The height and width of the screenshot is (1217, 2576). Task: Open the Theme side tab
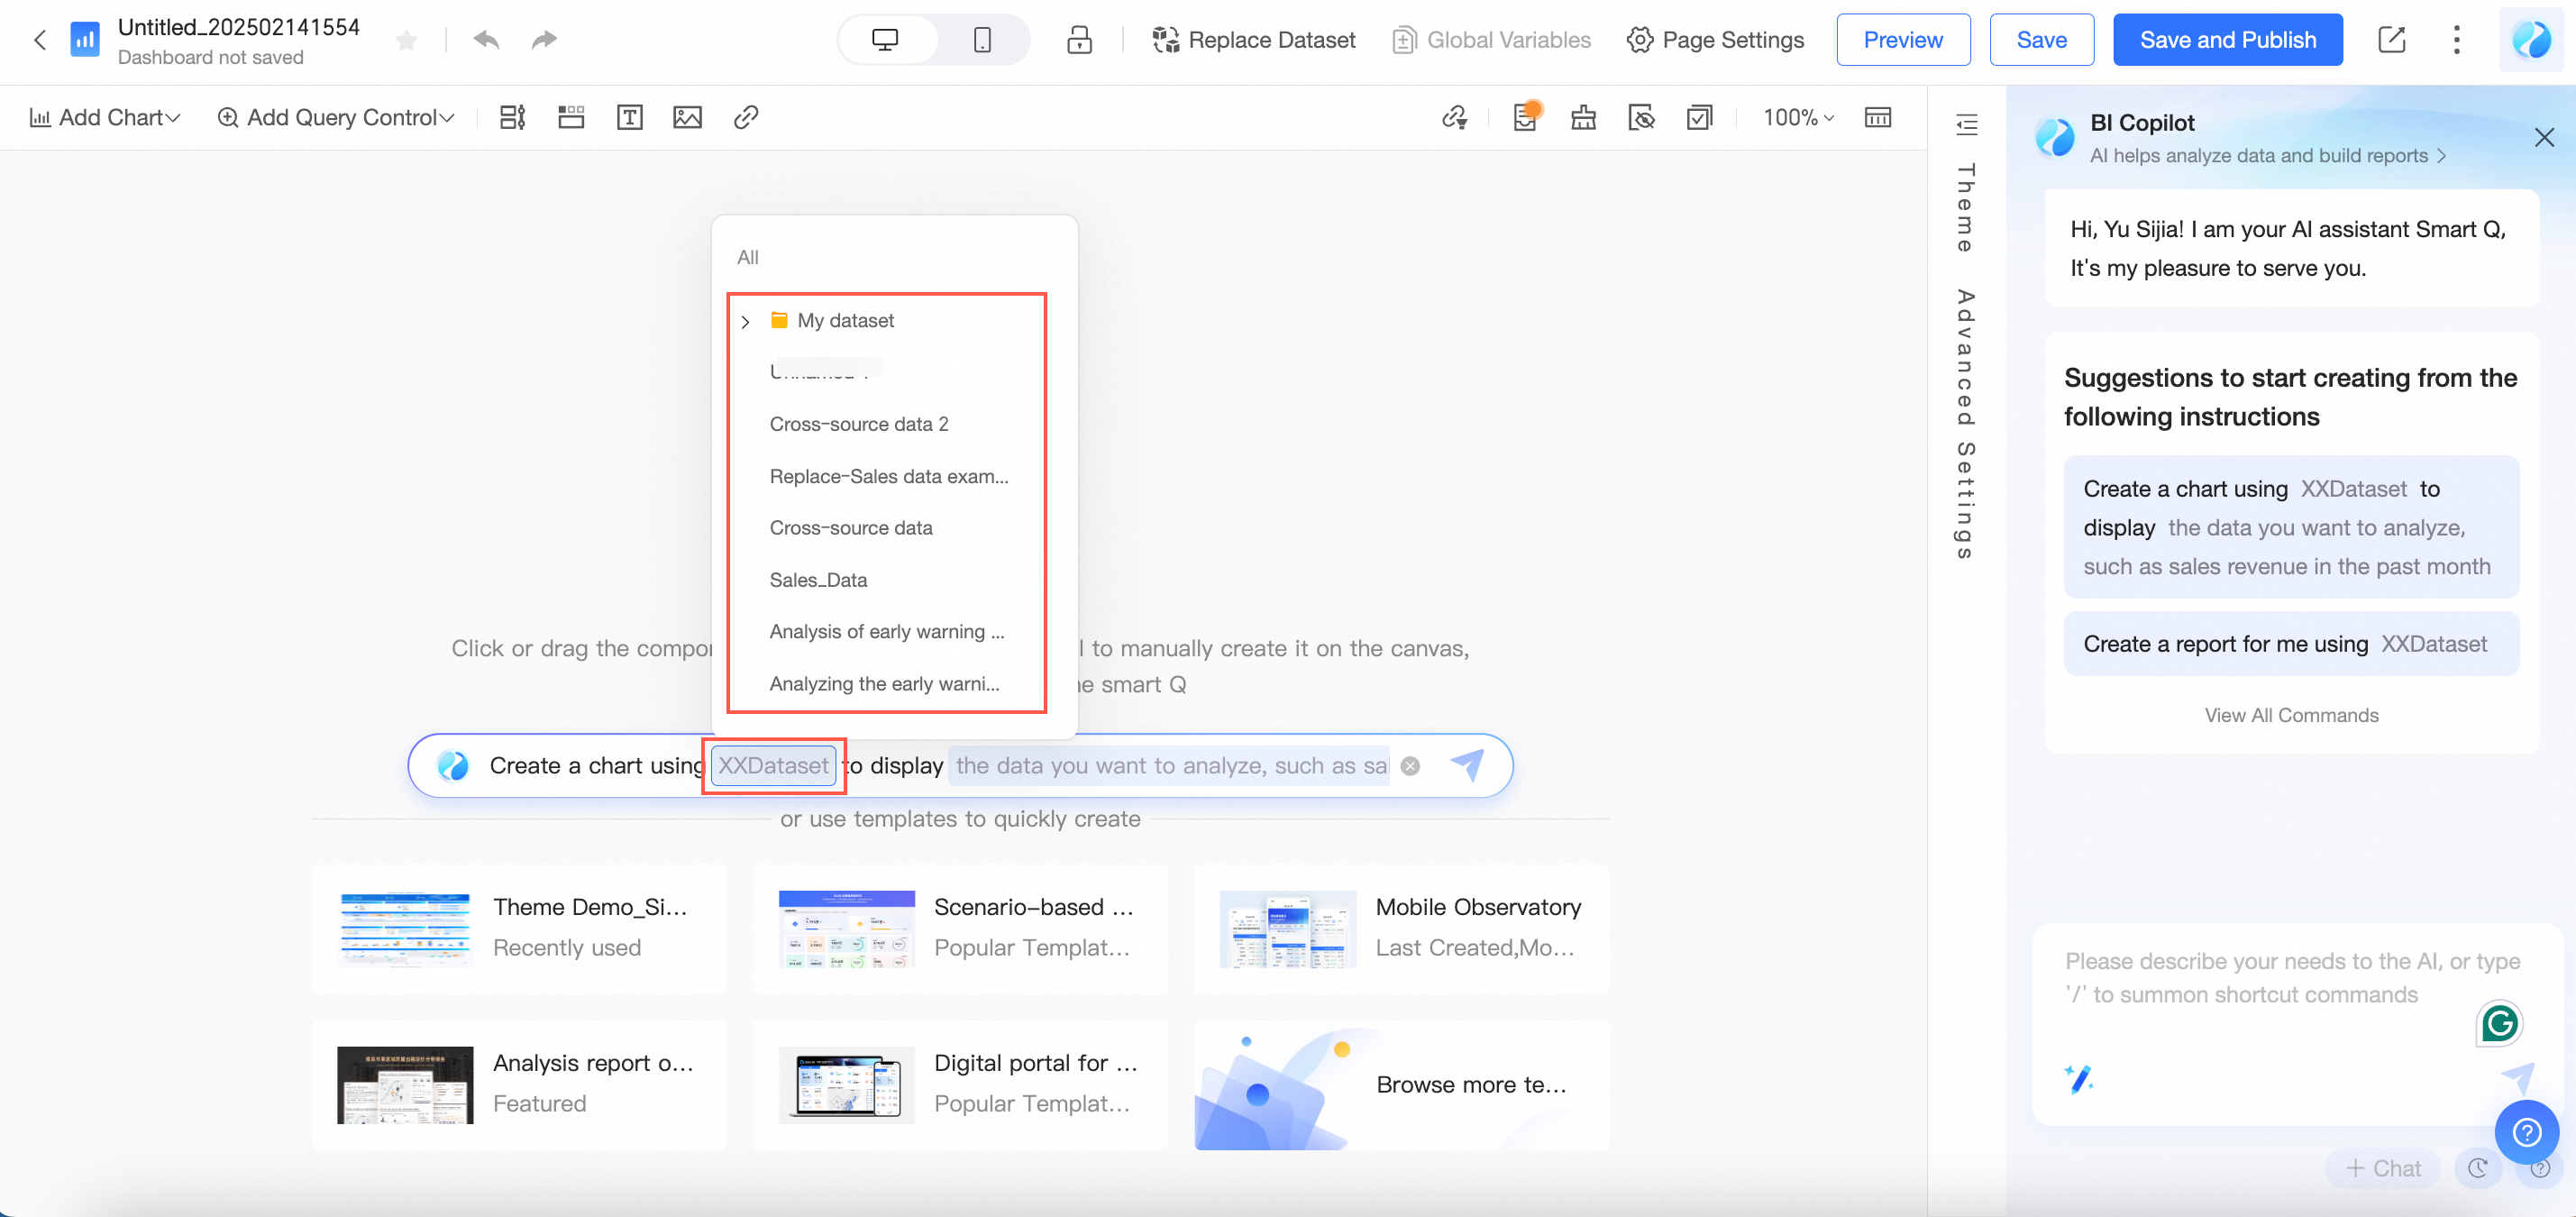[x=1965, y=207]
